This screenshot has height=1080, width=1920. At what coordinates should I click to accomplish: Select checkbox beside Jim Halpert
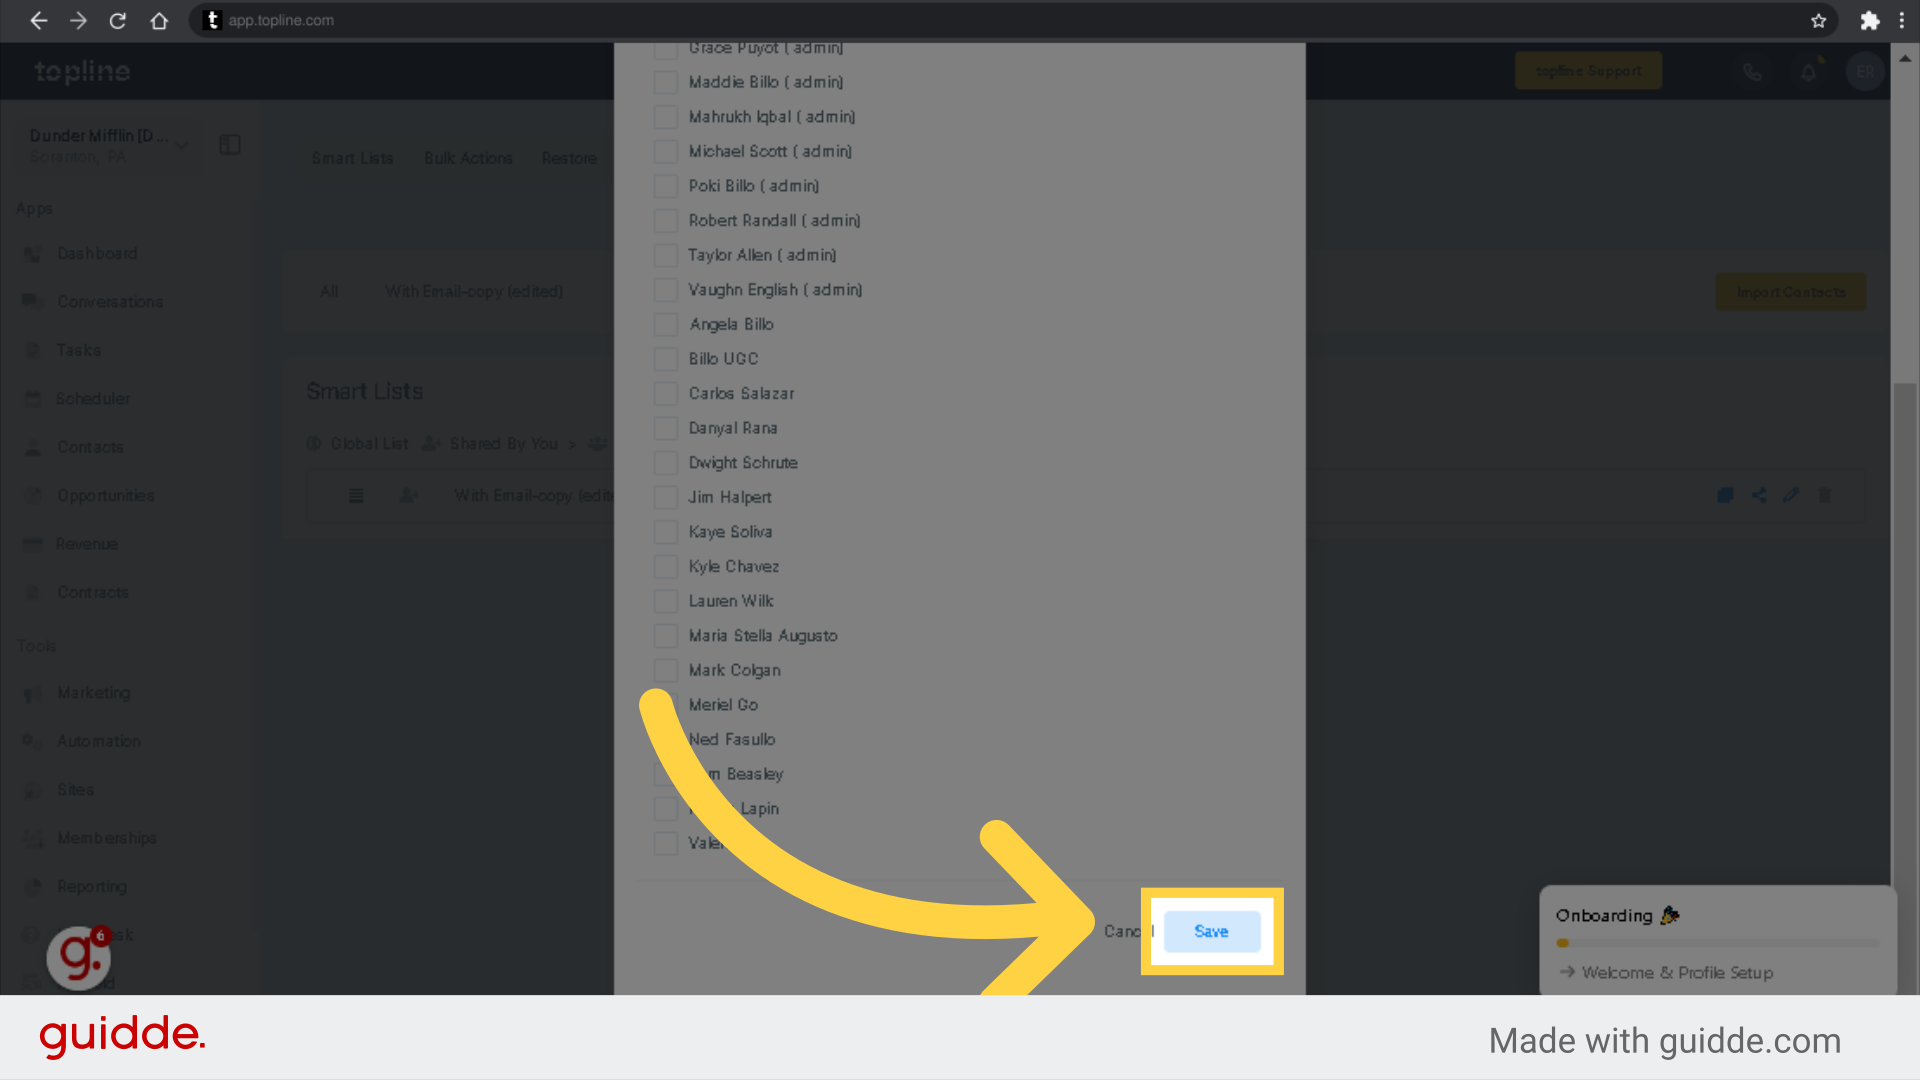pos(667,497)
